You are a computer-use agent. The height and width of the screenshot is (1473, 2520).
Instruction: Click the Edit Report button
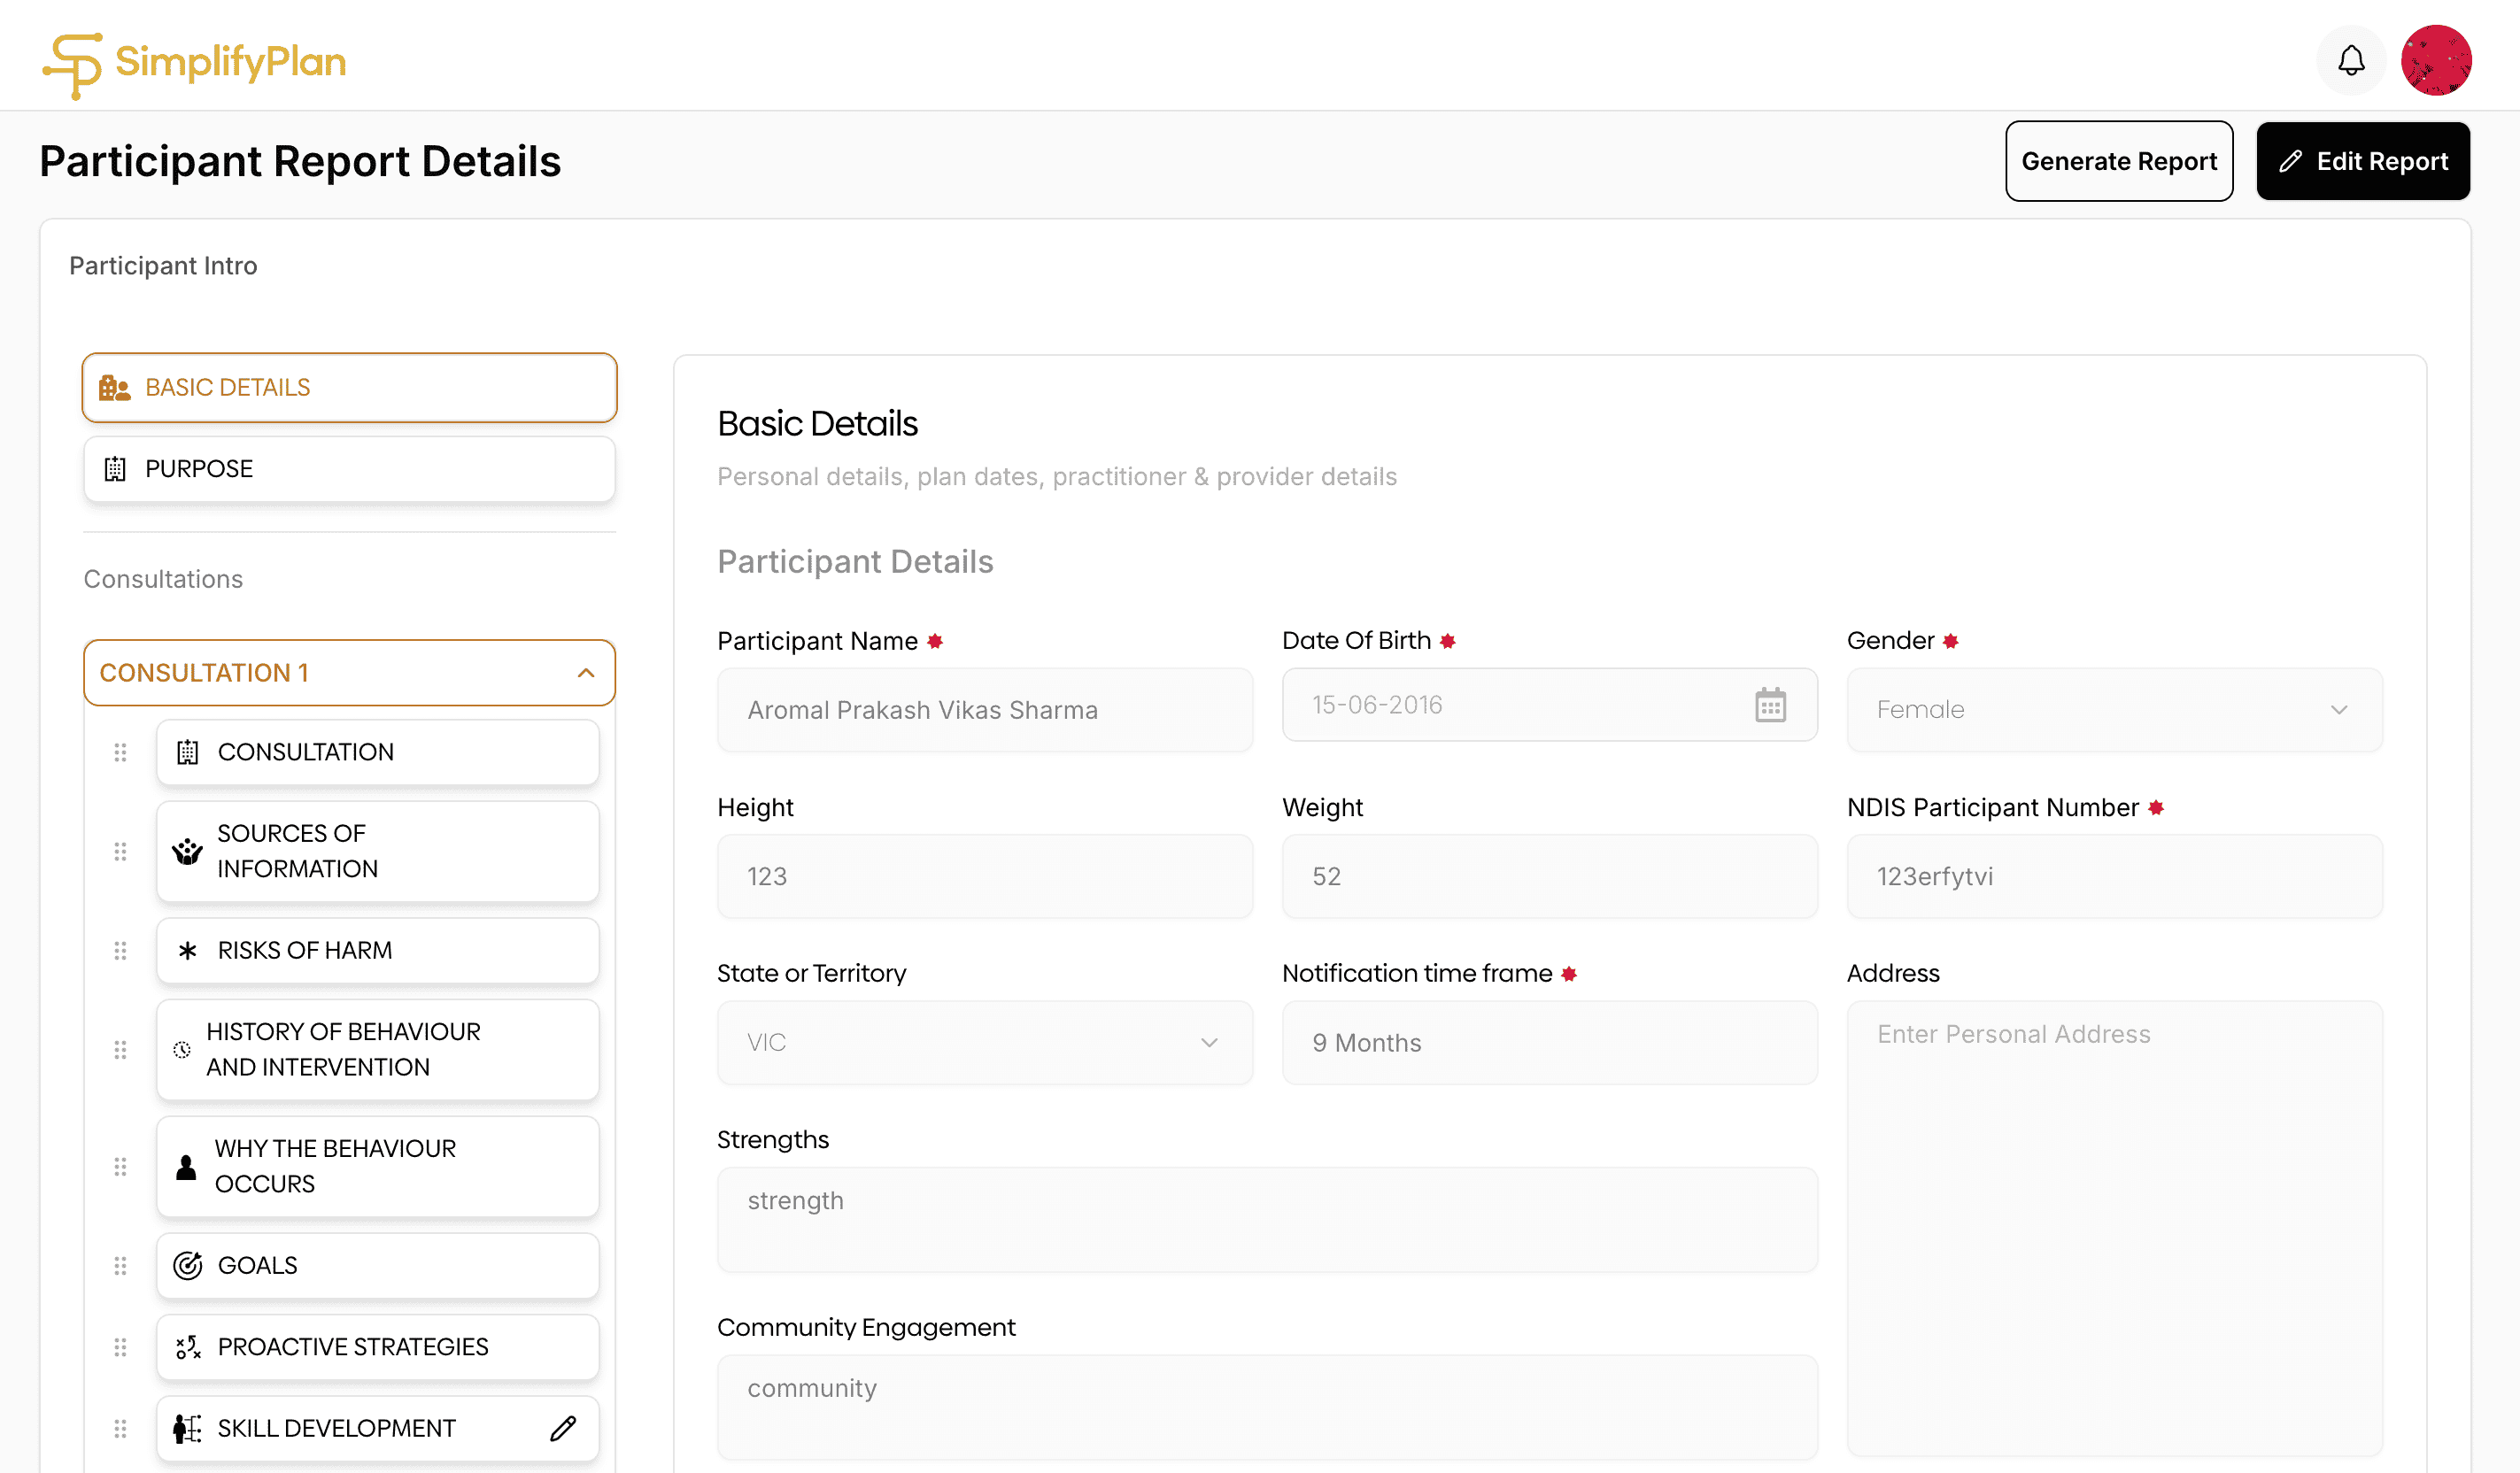(2362, 161)
